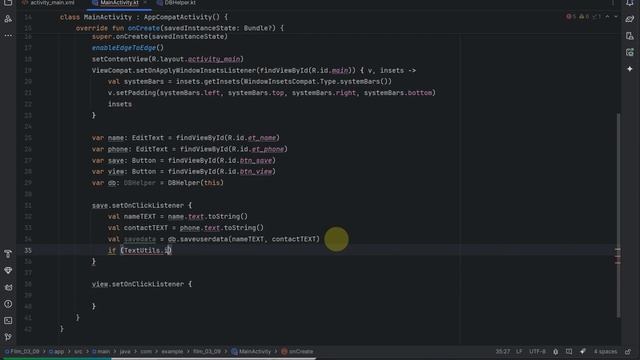The image size is (640, 360).
Task: Open the Version Control branch icon
Action: click(x=8, y=337)
